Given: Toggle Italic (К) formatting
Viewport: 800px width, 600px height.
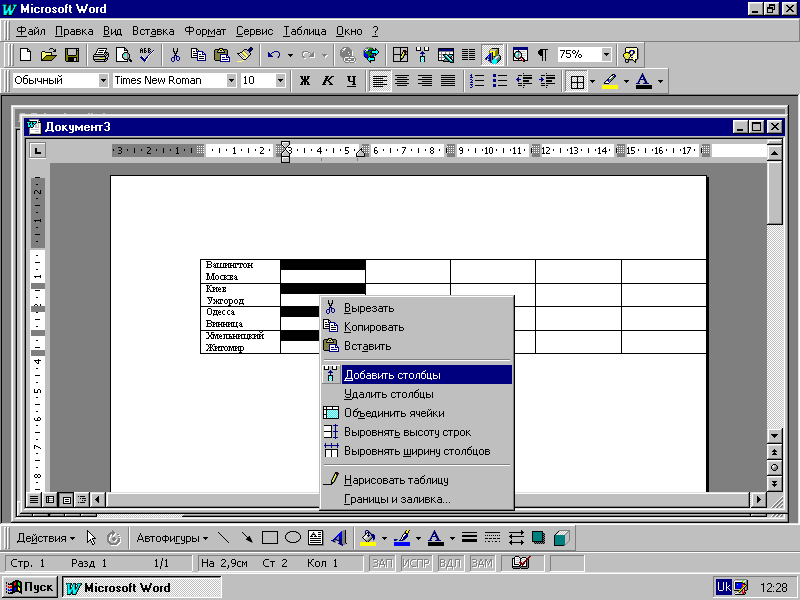Looking at the screenshot, I should coord(328,81).
